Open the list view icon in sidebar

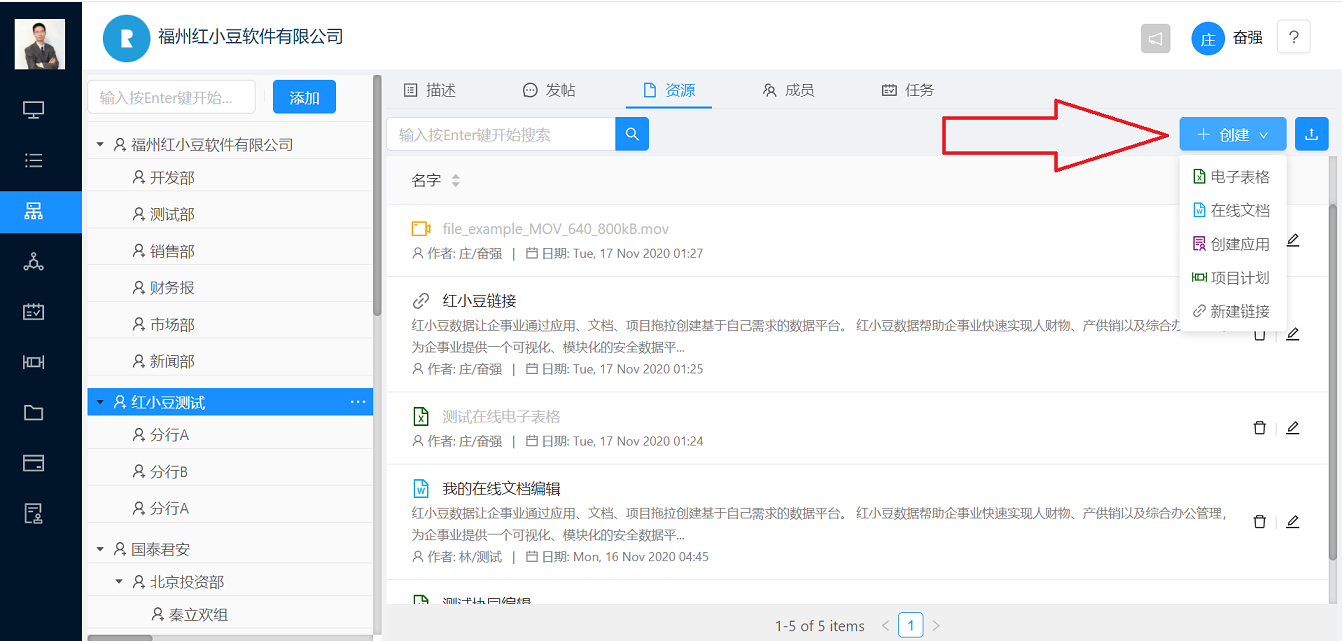[34, 160]
